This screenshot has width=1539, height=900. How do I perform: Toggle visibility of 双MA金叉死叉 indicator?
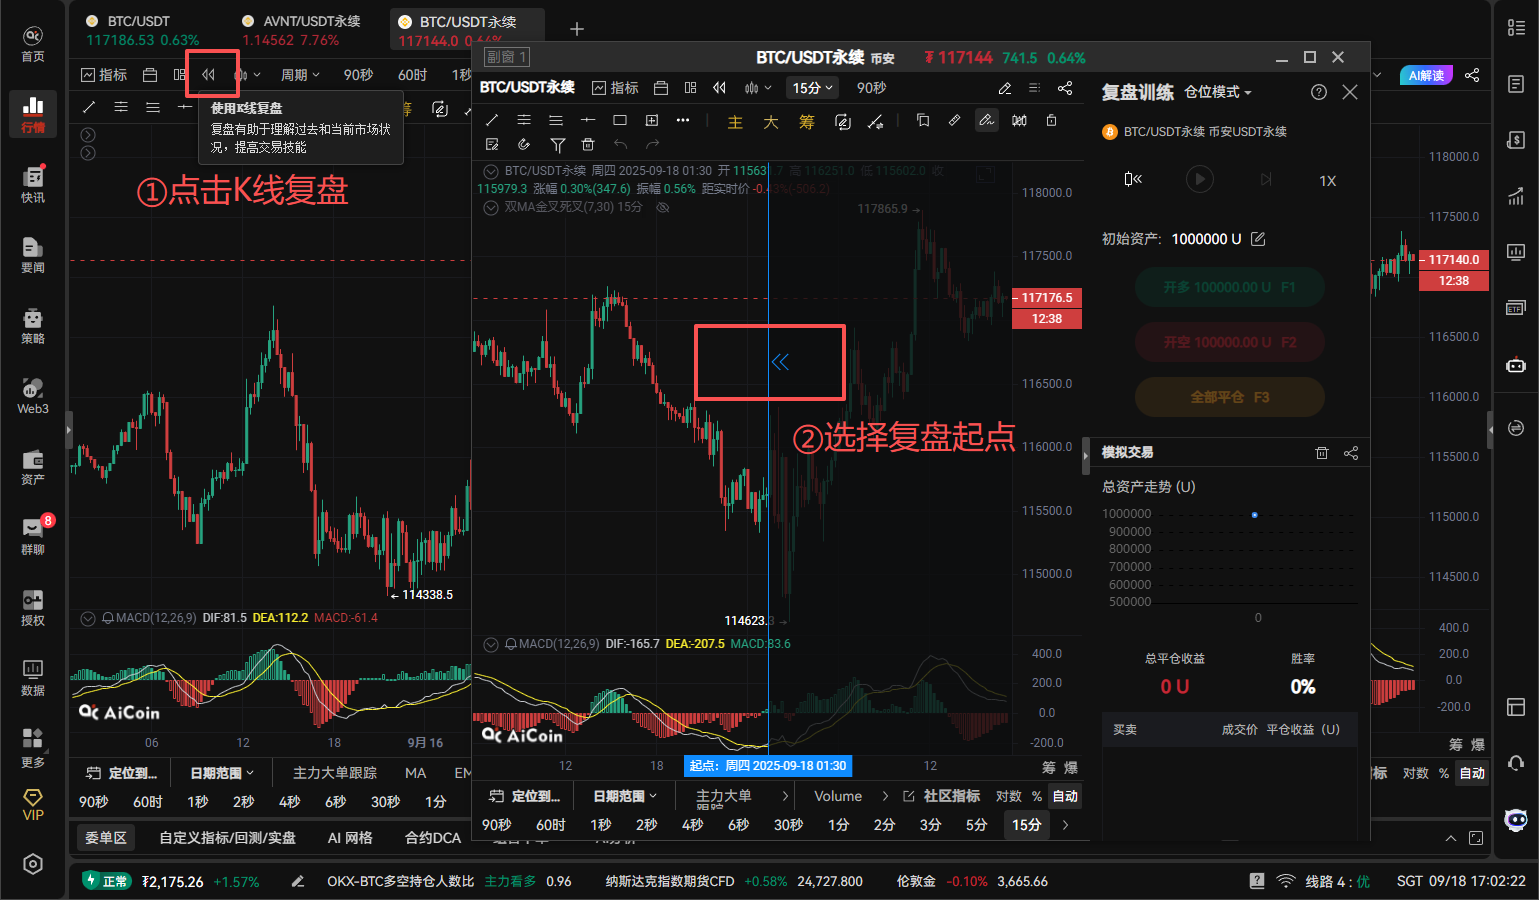pos(662,208)
